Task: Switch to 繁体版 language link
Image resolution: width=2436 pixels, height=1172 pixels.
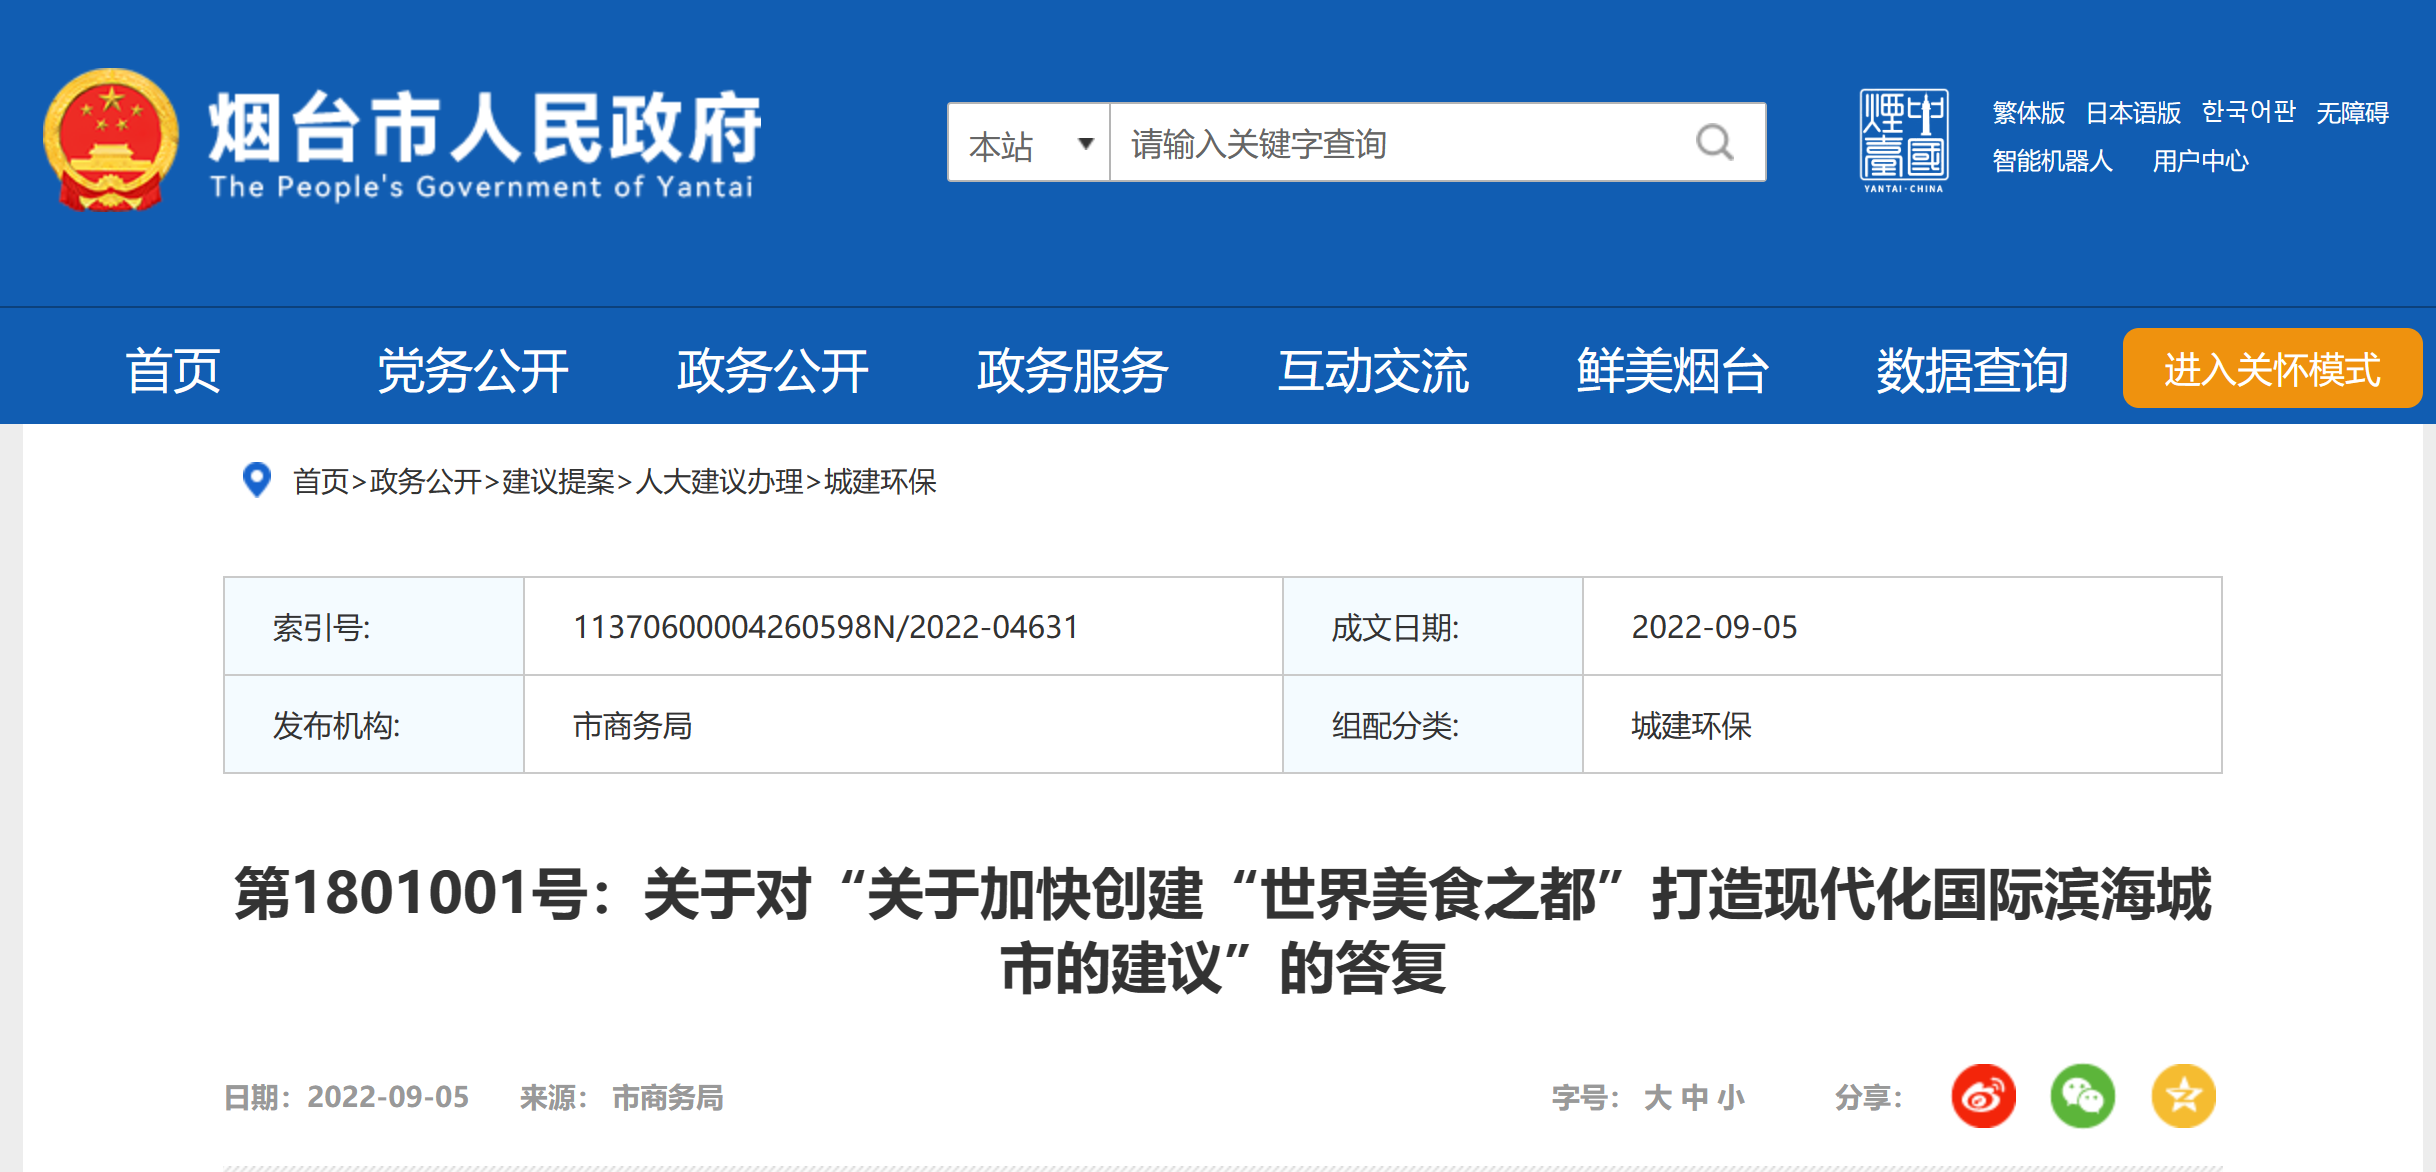Action: tap(2028, 113)
